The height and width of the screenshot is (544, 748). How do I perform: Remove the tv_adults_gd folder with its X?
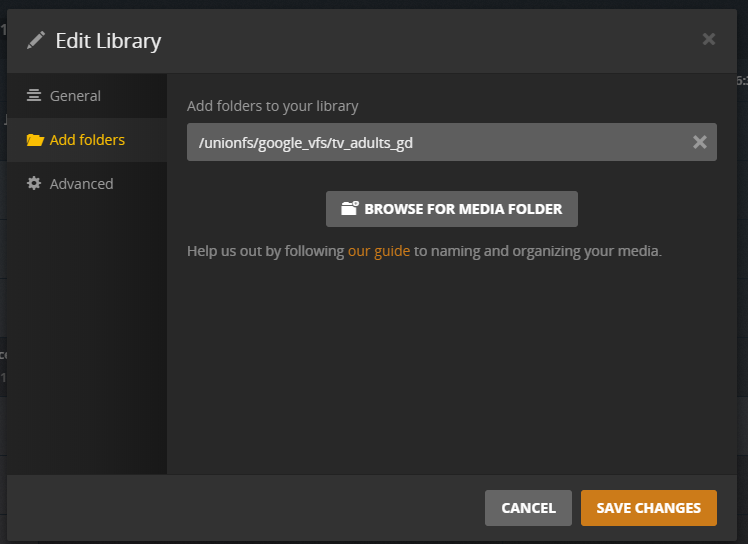pos(699,142)
